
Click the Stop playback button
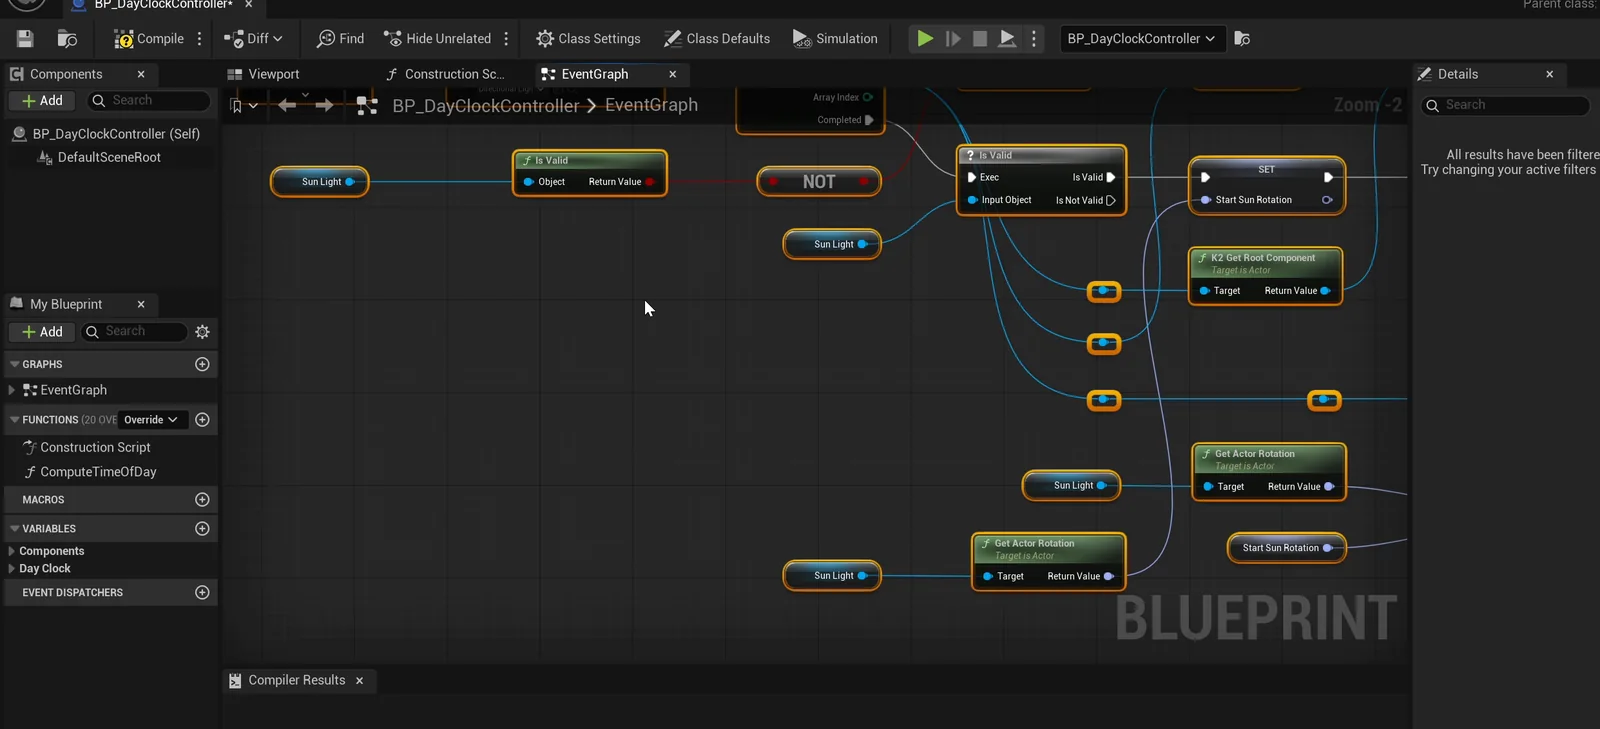coord(980,39)
